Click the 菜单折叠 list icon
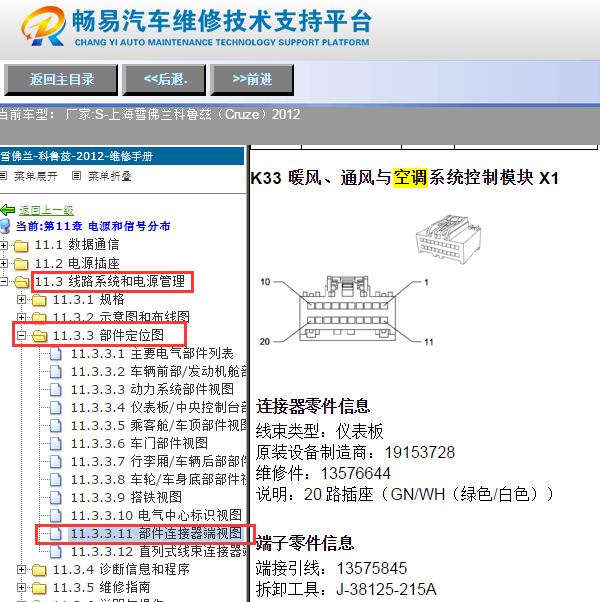This screenshot has height=602, width=600. (76, 176)
